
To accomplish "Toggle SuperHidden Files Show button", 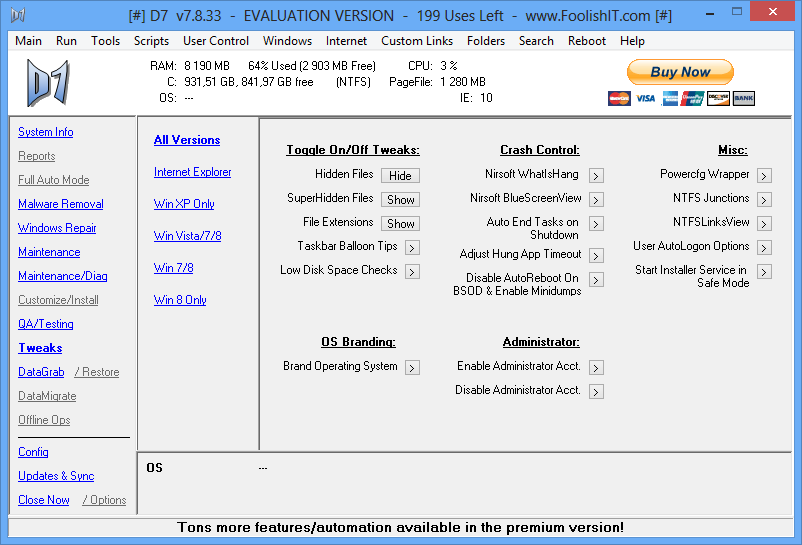I will pos(400,199).
